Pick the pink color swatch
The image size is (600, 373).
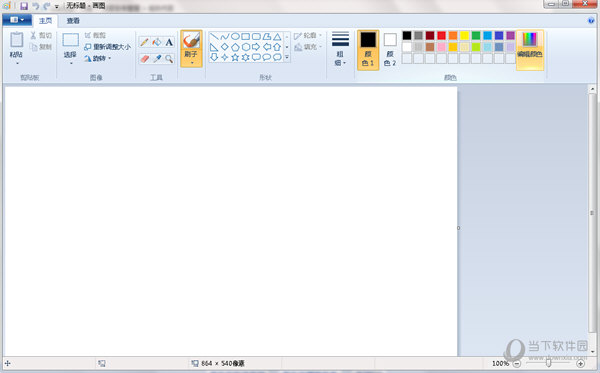[442, 47]
